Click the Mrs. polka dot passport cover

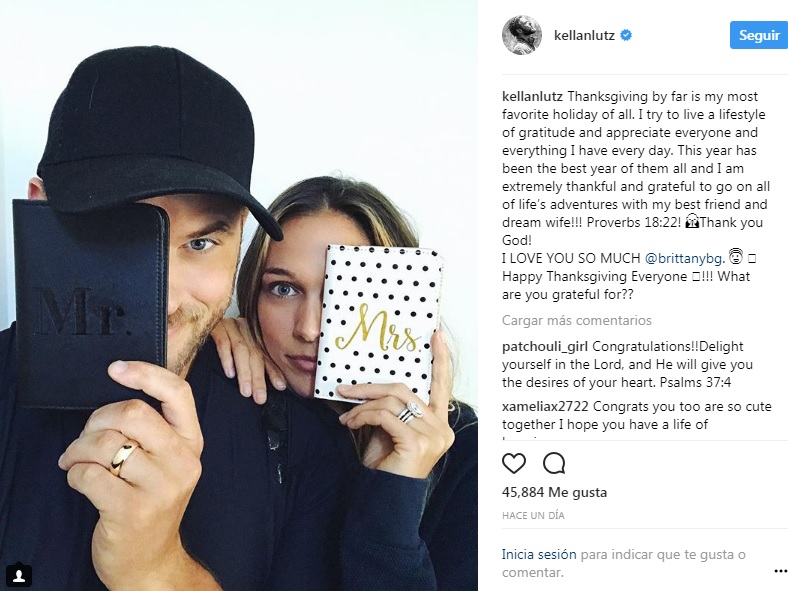point(378,324)
